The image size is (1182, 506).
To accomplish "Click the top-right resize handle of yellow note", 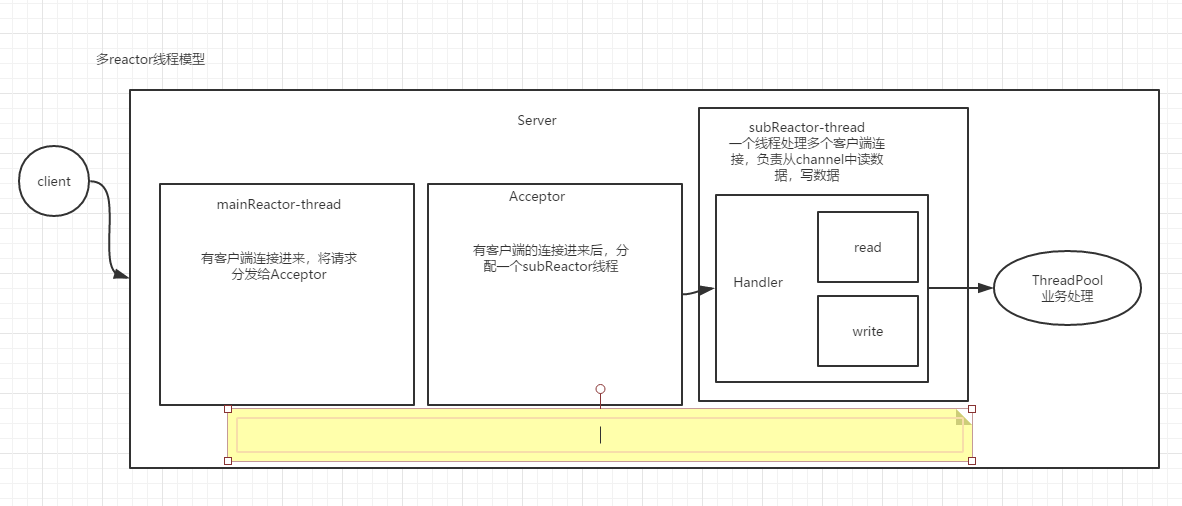I will 972,409.
